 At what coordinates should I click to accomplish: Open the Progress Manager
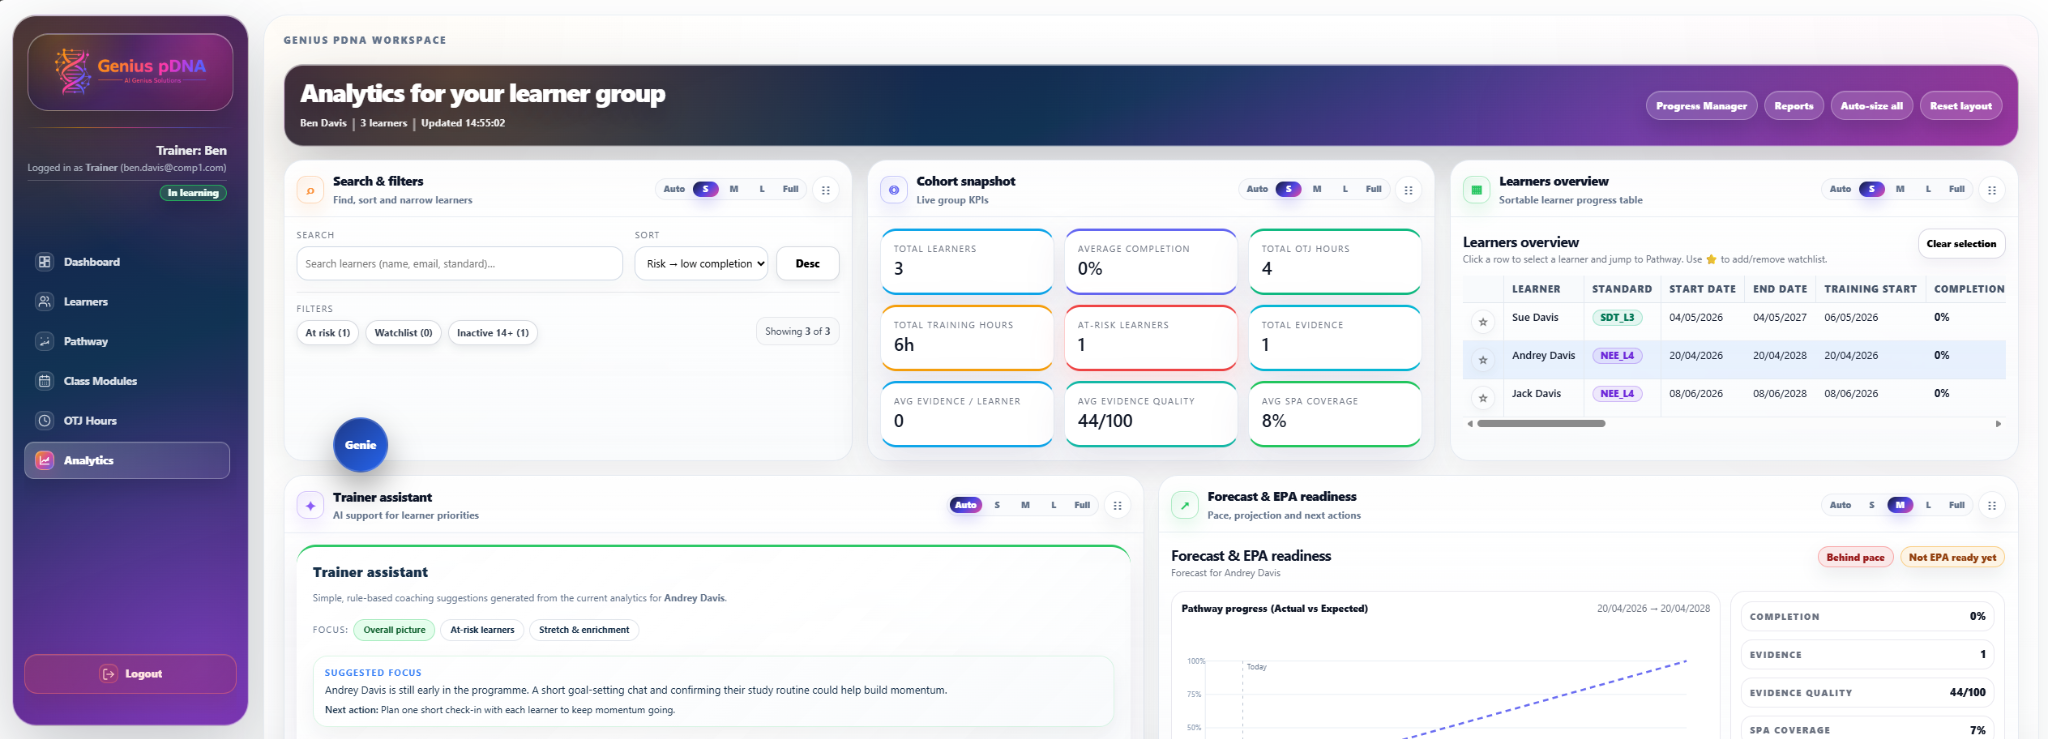1701,106
